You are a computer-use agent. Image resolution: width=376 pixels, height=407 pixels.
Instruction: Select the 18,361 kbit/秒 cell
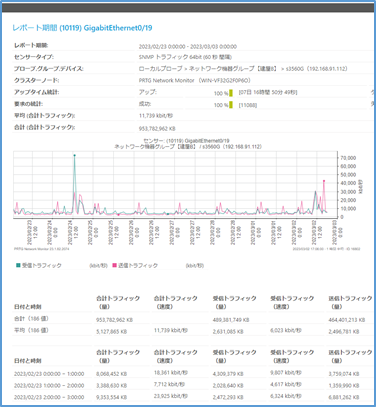(x=171, y=373)
